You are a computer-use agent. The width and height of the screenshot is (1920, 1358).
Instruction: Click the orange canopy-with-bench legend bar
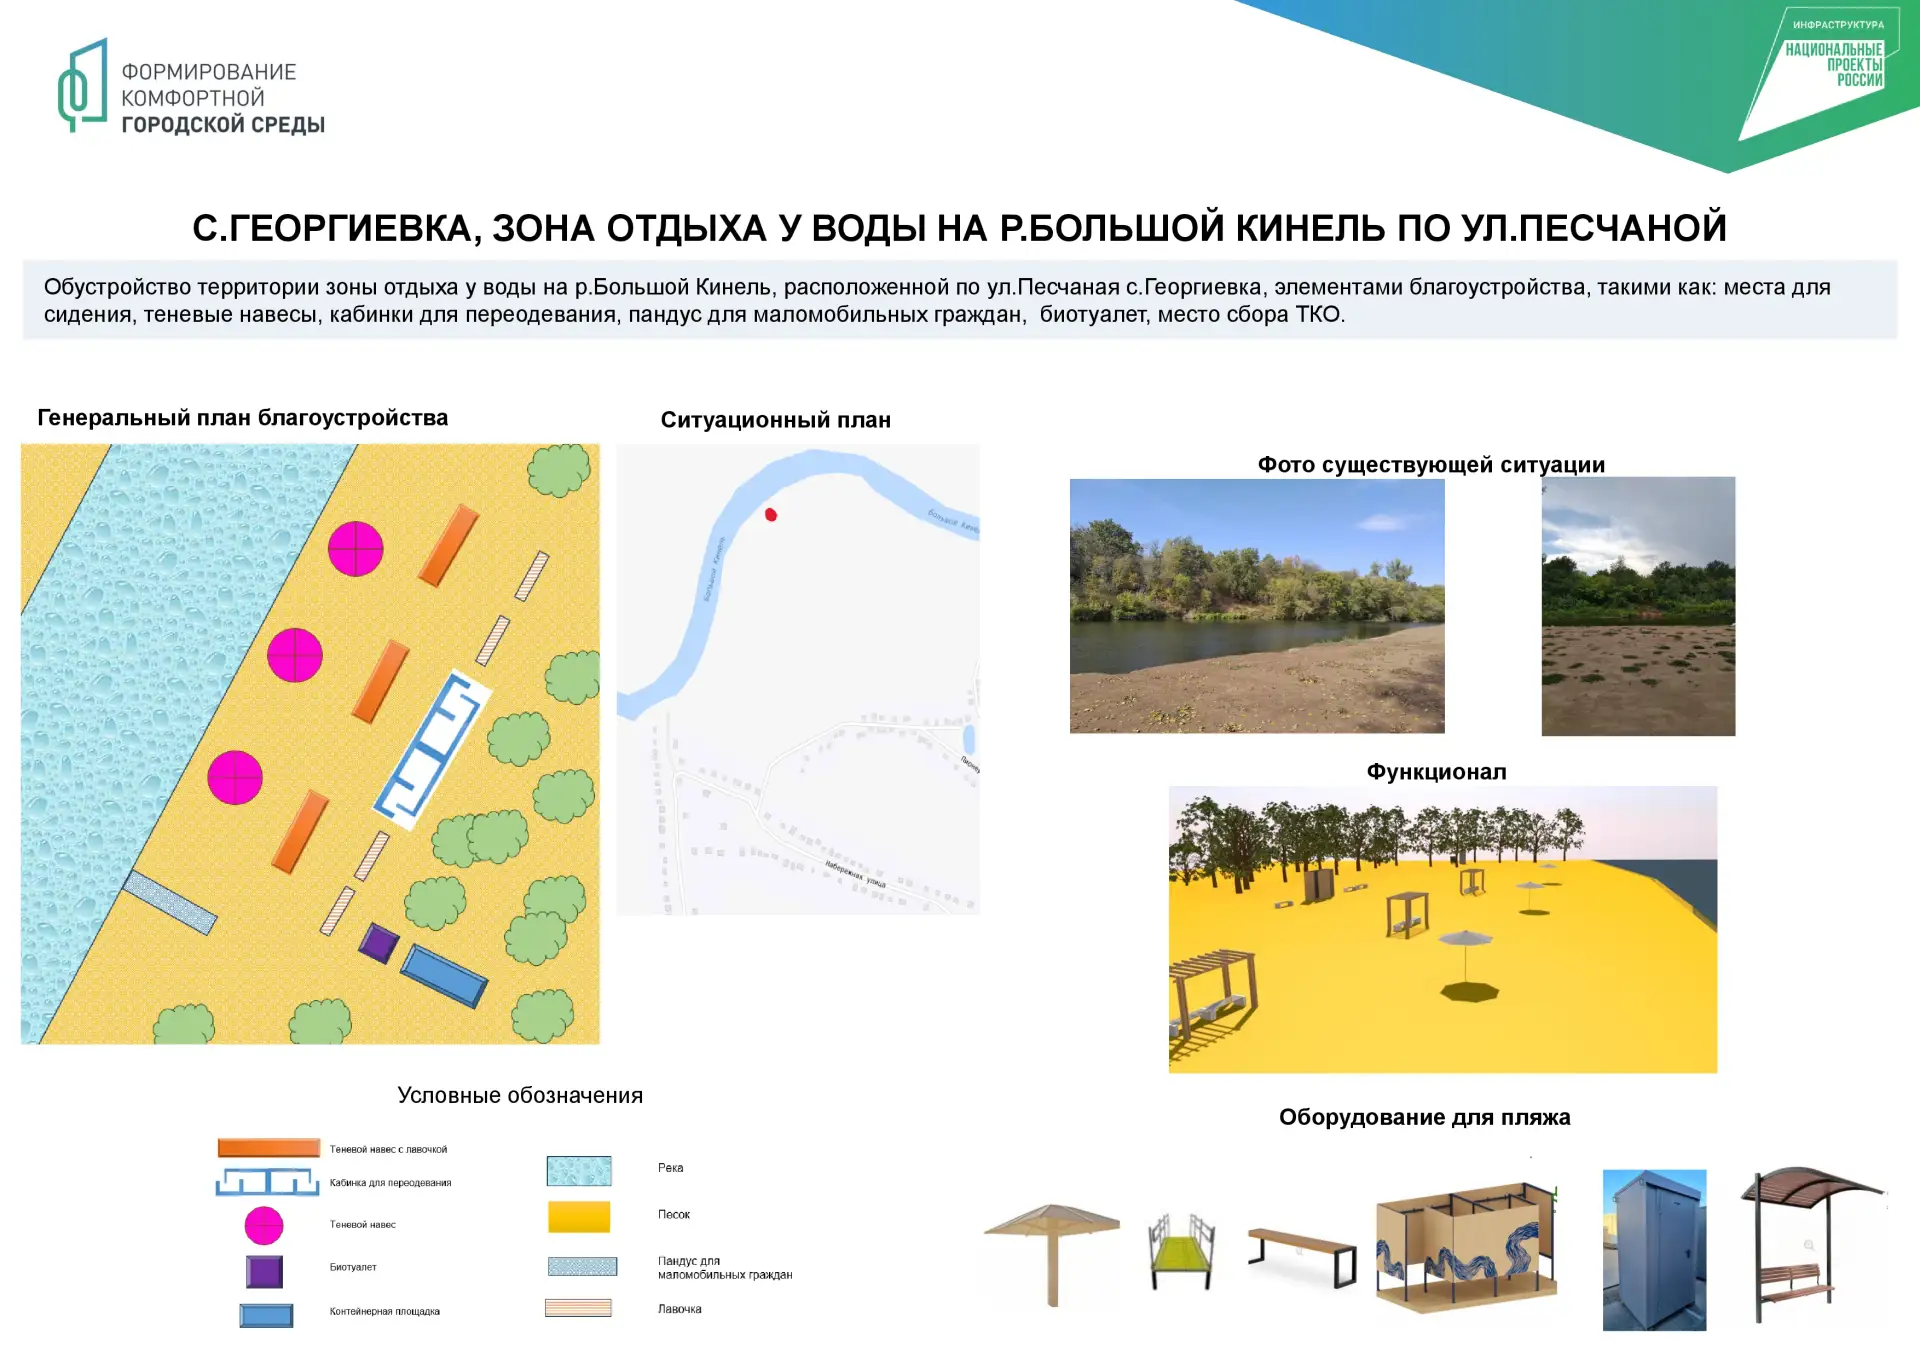click(x=269, y=1148)
